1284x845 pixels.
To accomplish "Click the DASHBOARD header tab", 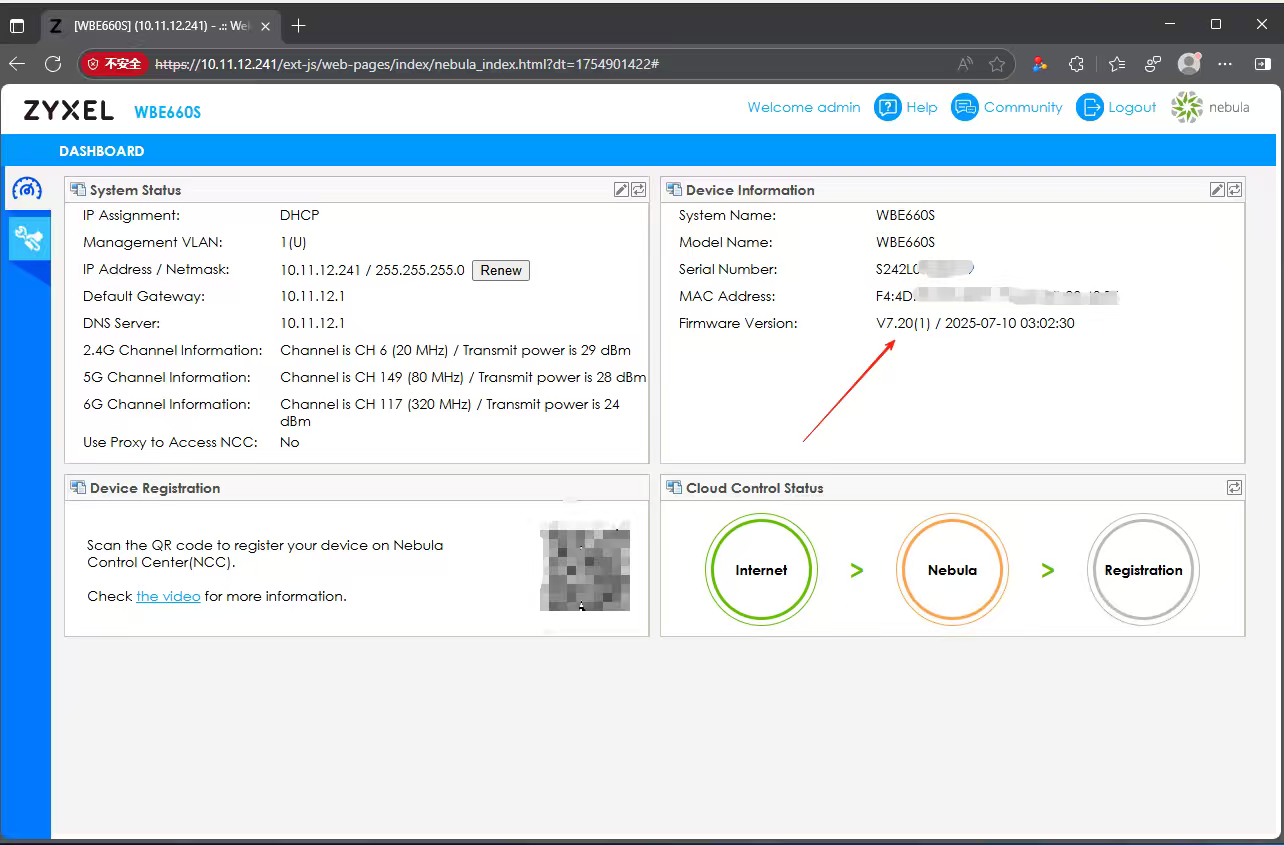I will point(102,151).
